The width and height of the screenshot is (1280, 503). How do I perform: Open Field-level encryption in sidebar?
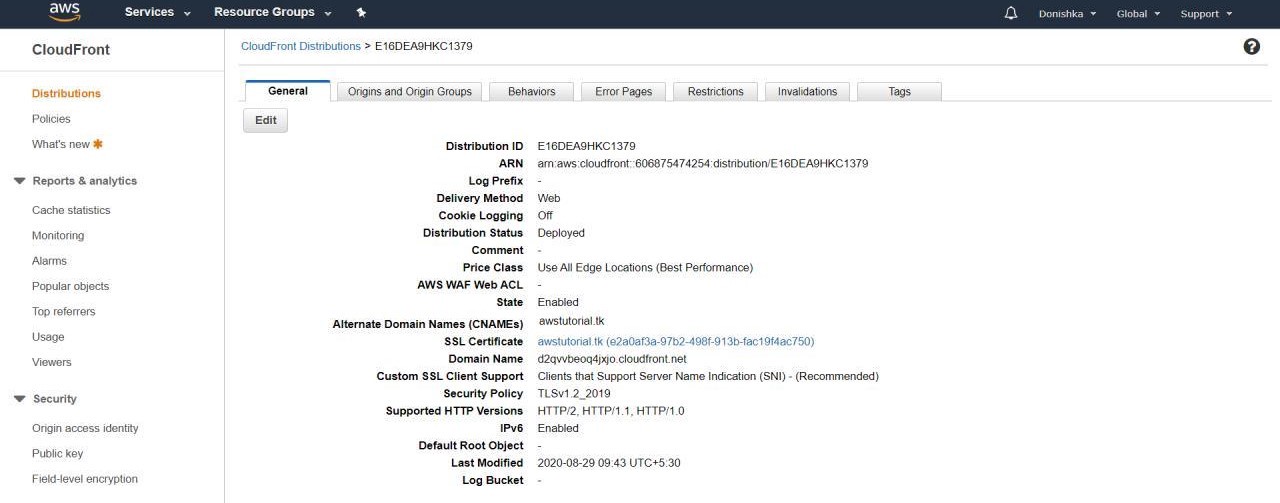[85, 479]
